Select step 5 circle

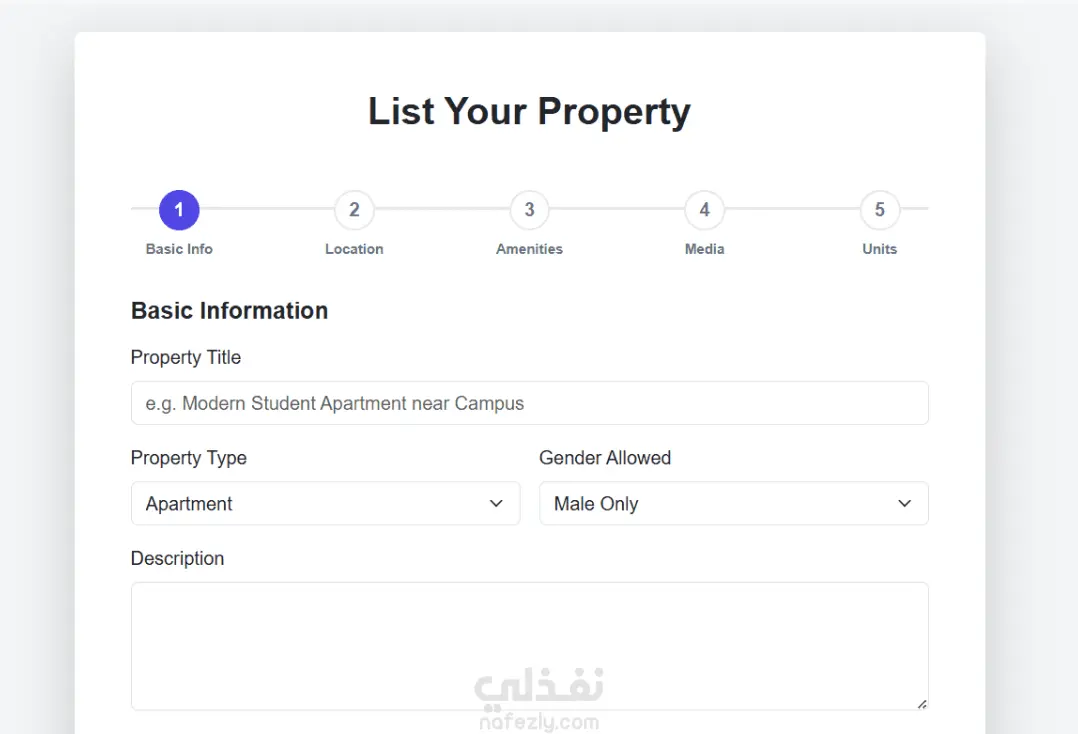(880, 210)
